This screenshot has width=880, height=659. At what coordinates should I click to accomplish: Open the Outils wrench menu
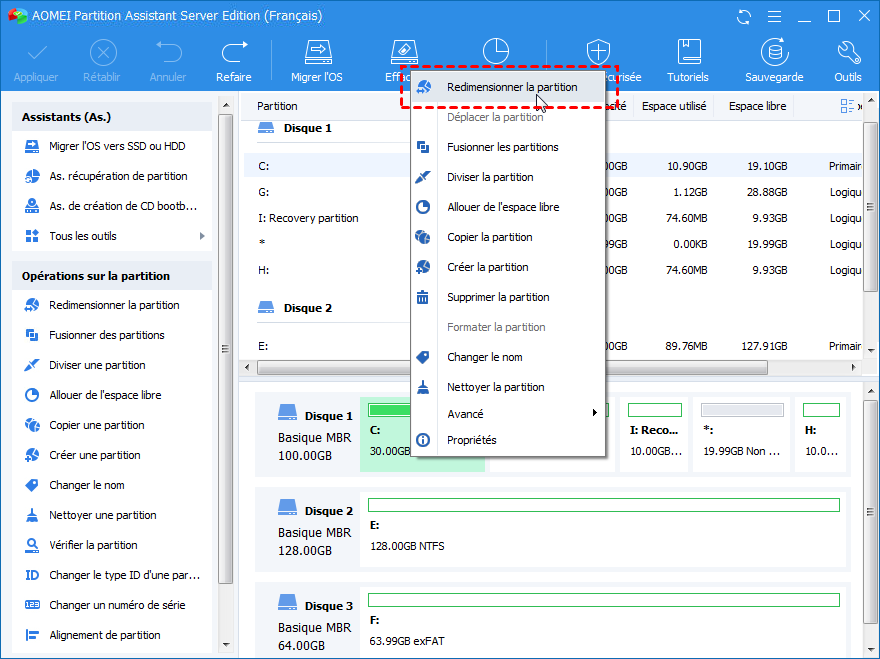coord(847,61)
